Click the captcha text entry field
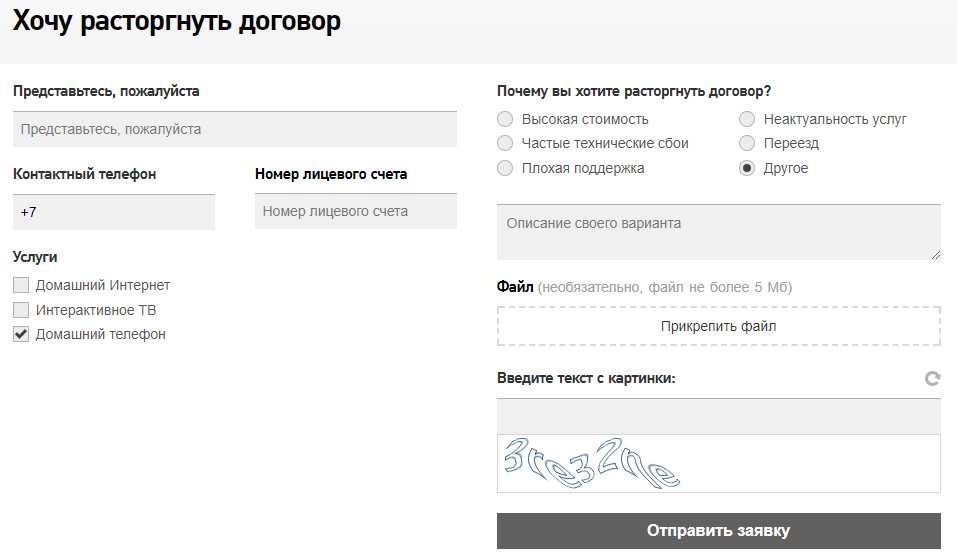The width and height of the screenshot is (957, 553). coord(718,416)
